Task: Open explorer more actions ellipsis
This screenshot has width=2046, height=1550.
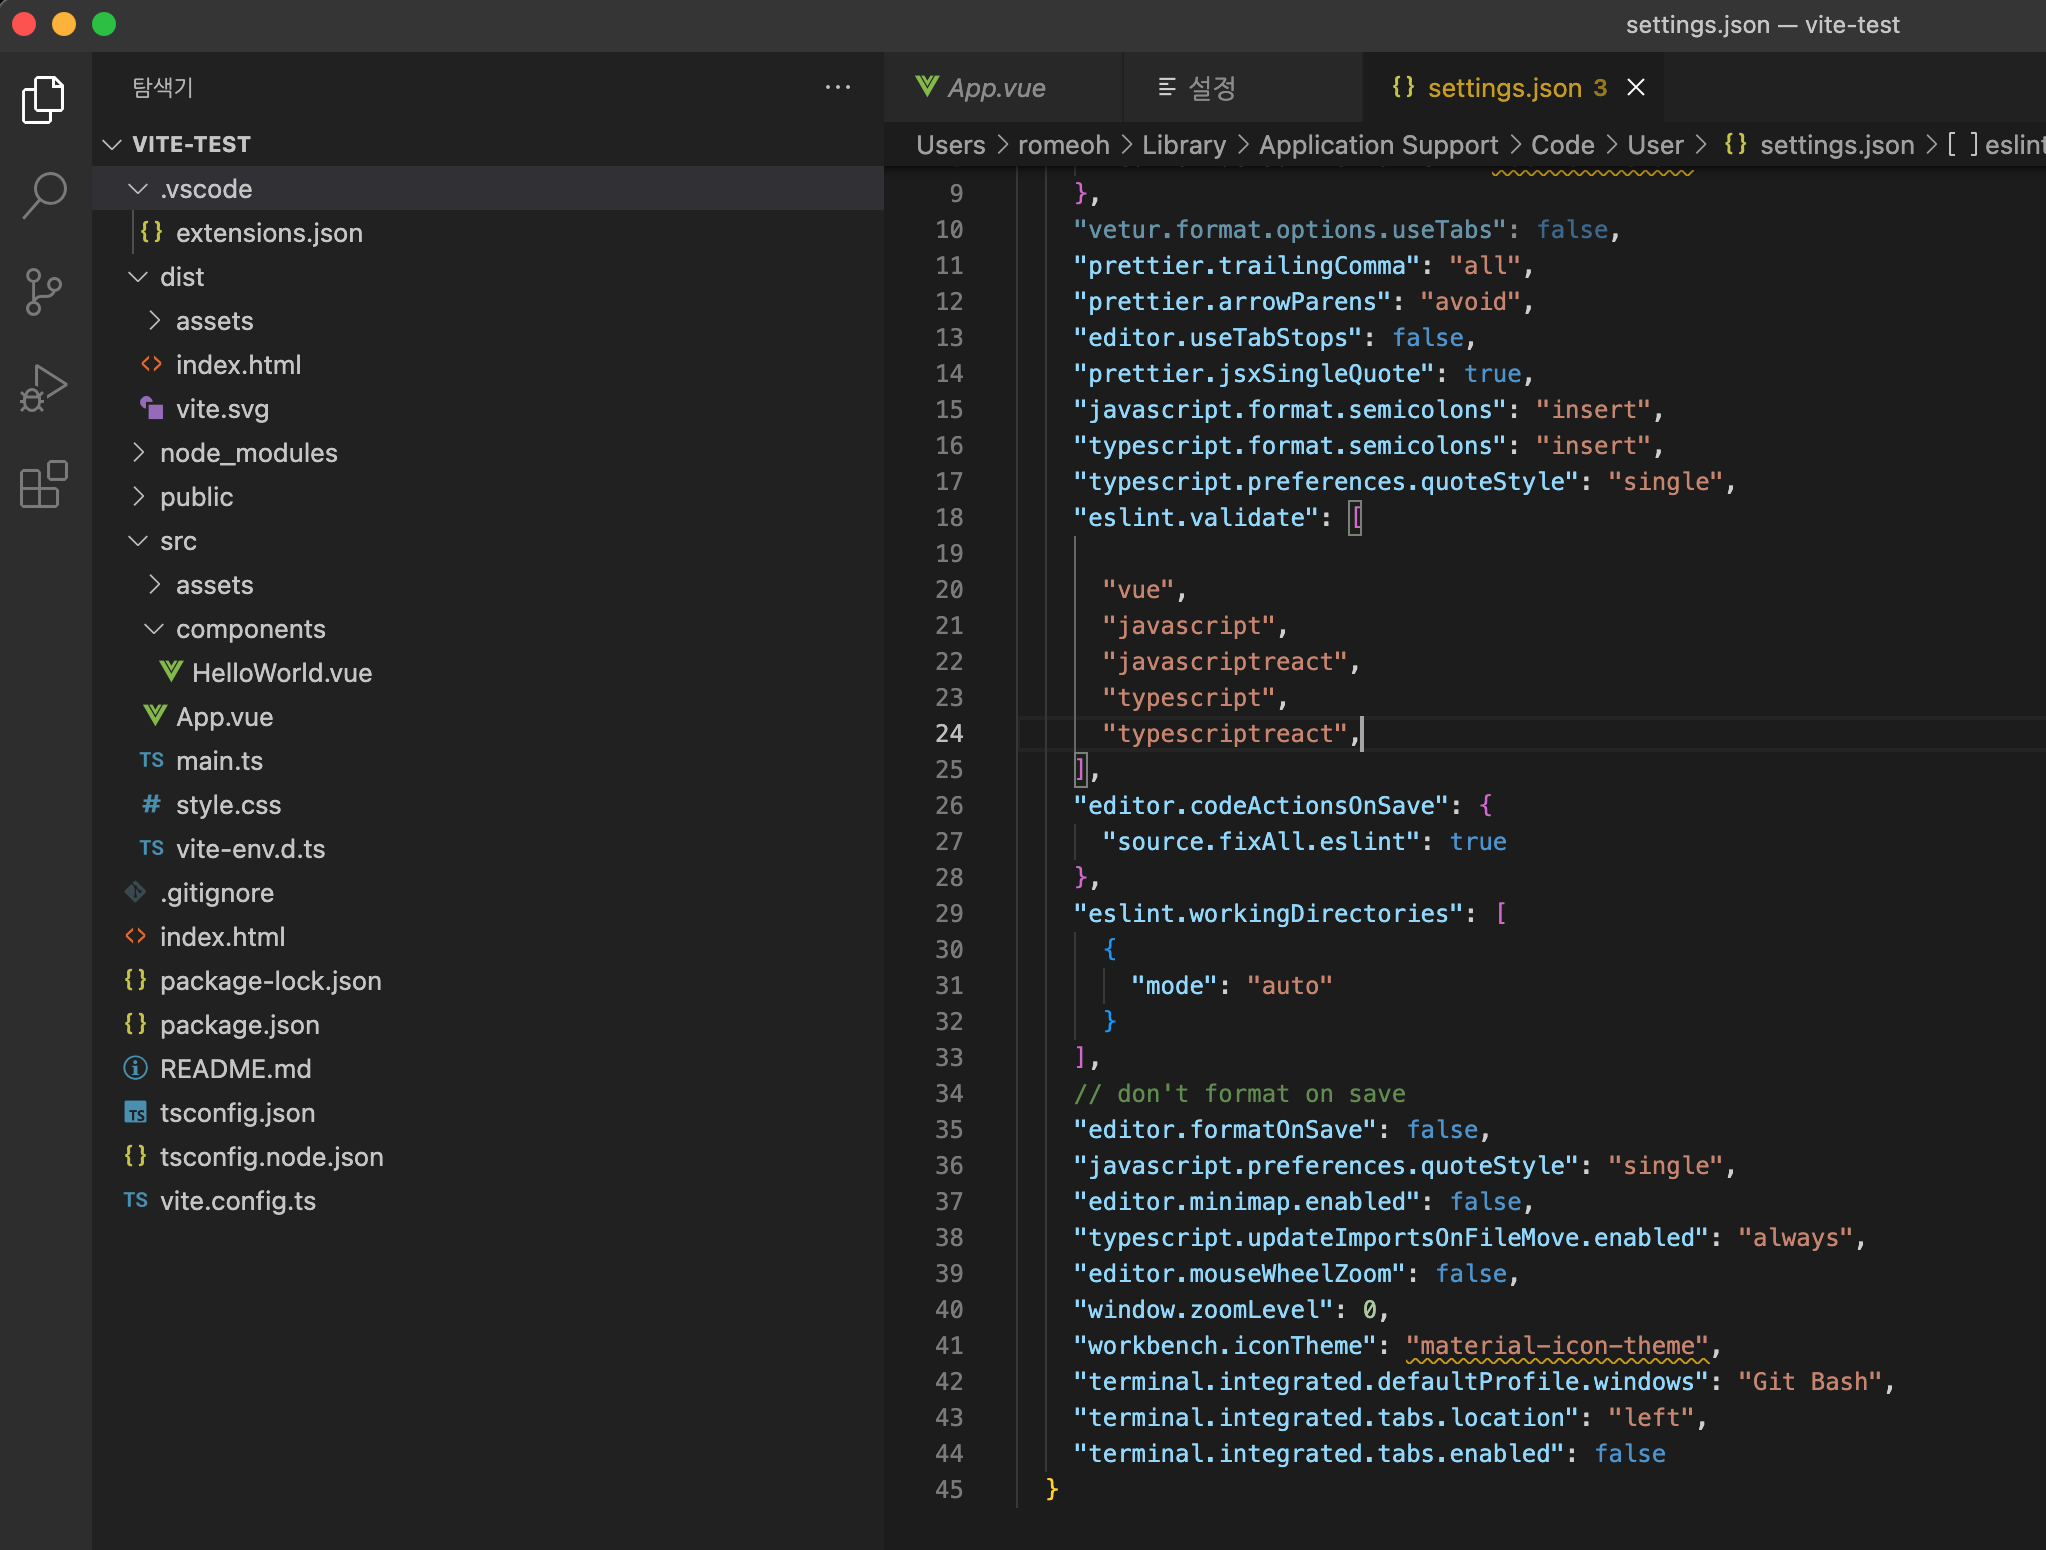Action: 837,88
